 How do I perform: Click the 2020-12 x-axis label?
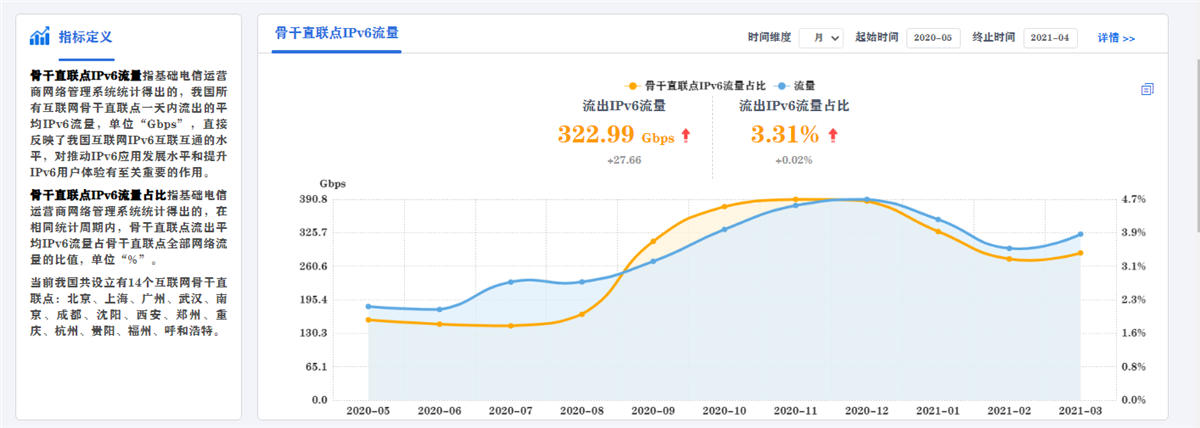point(867,410)
